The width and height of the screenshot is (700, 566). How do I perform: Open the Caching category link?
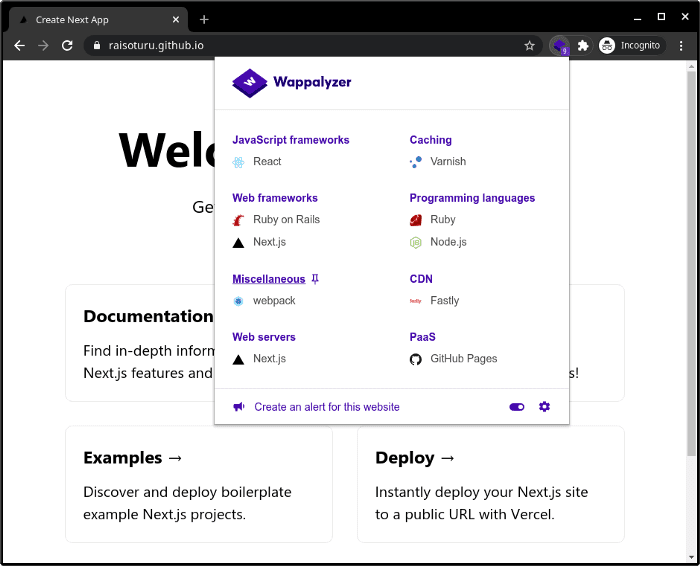click(430, 140)
